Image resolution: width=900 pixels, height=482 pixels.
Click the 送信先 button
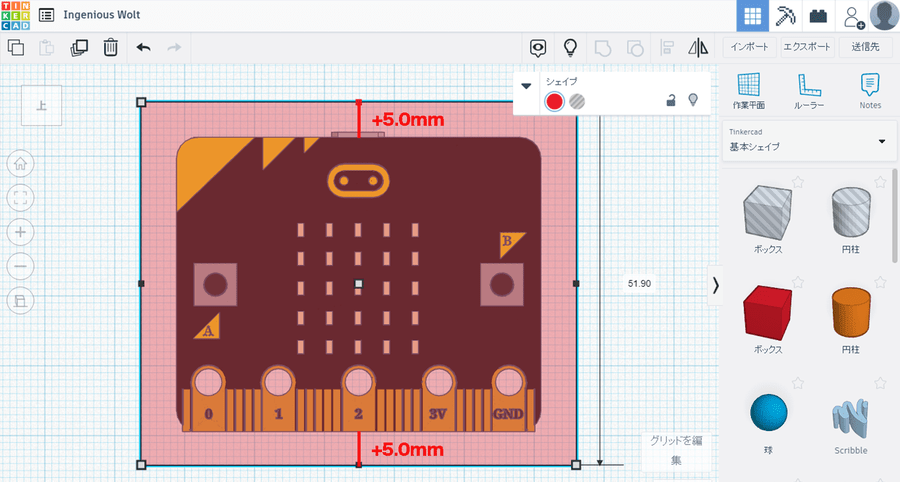[x=865, y=47]
